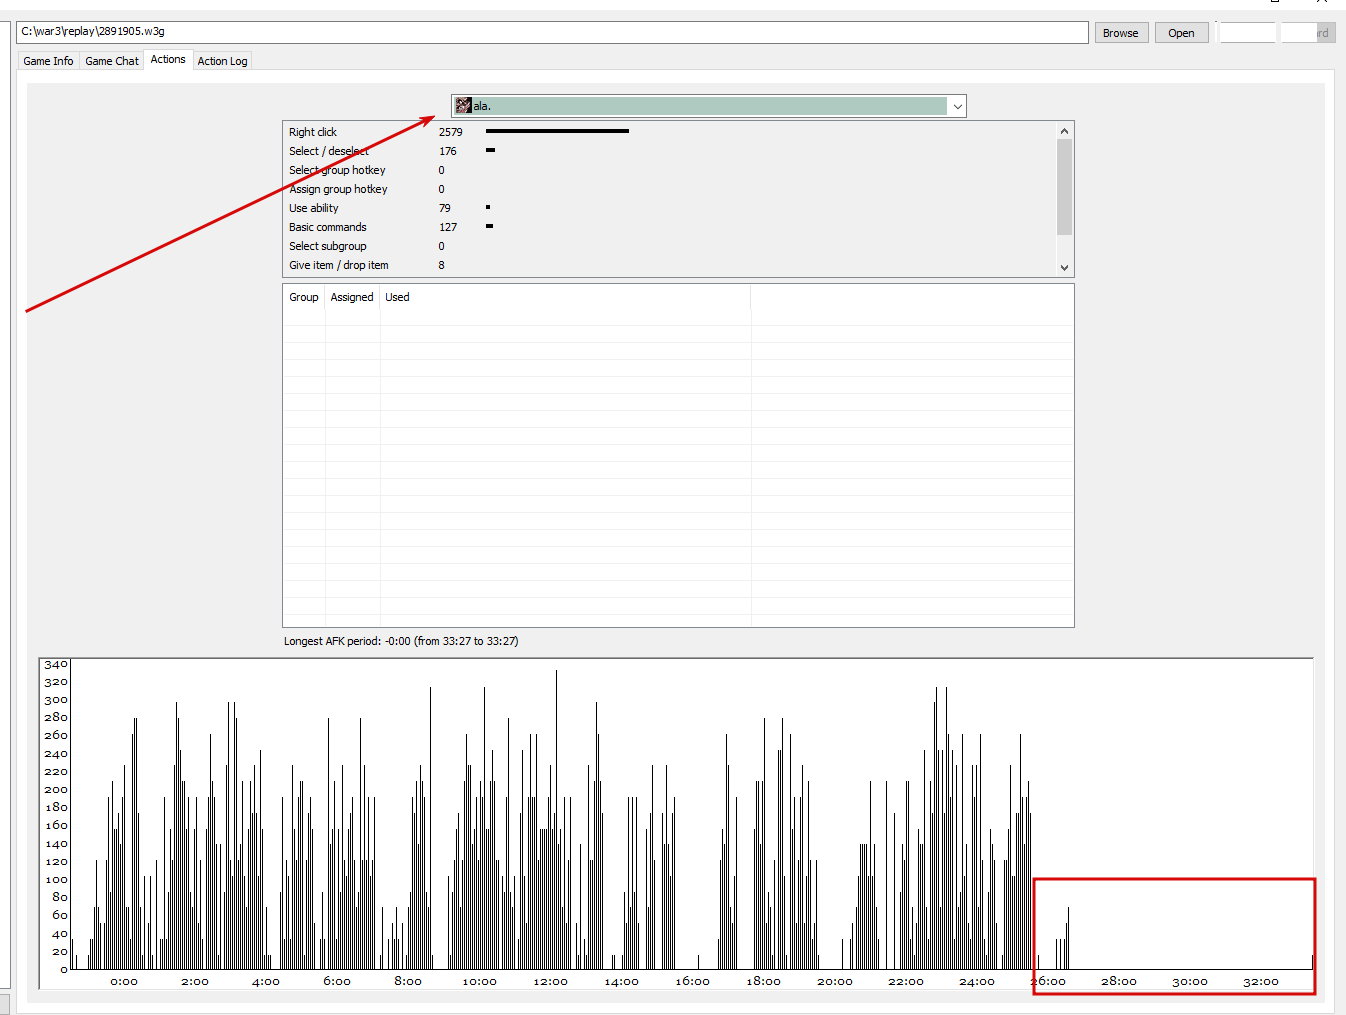Click the Browse button
1346x1015 pixels.
click(1121, 33)
